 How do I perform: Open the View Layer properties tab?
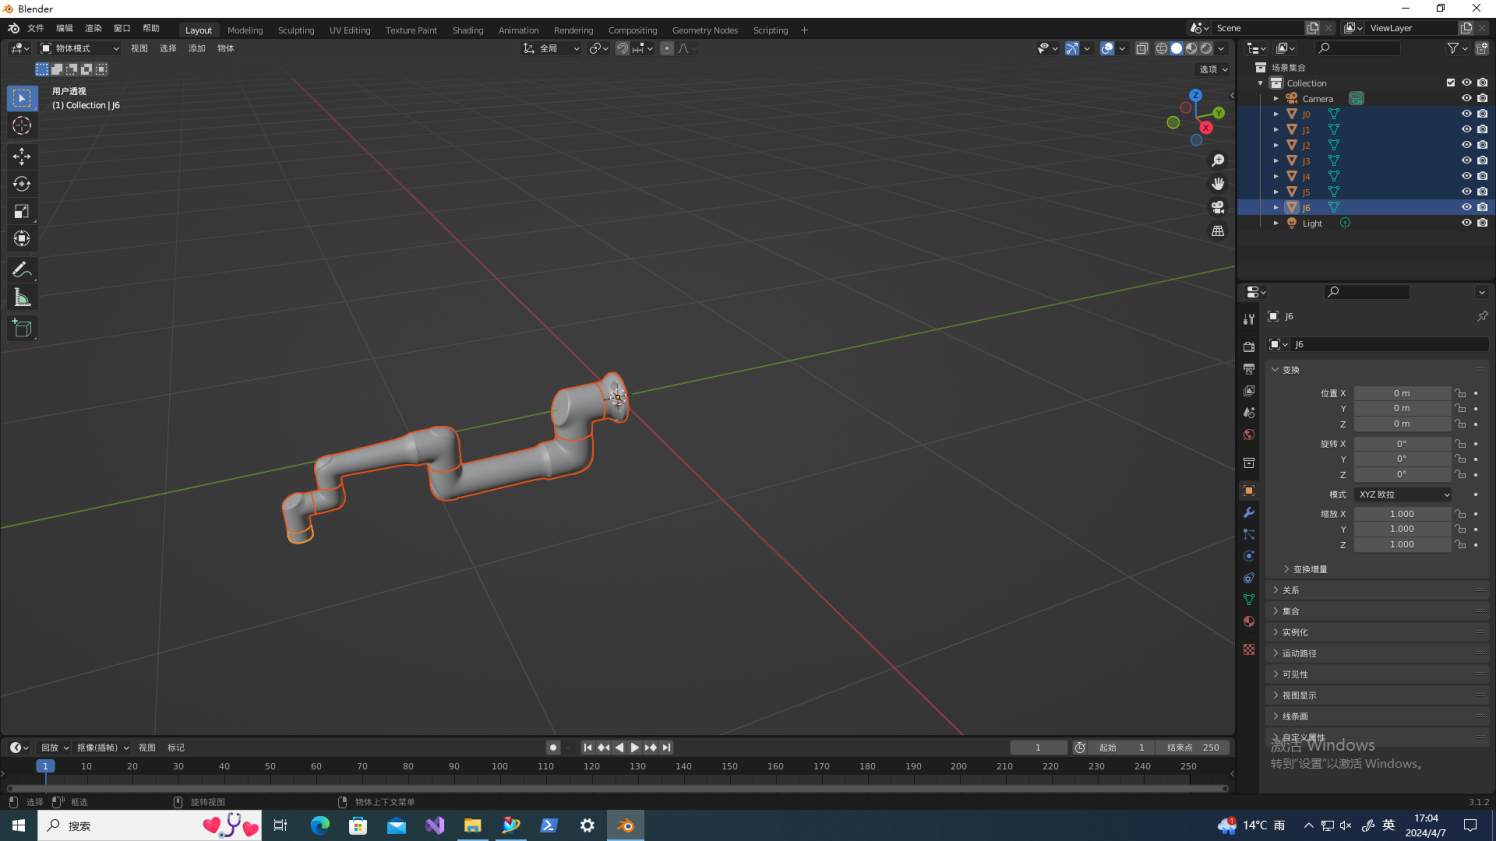click(1249, 391)
